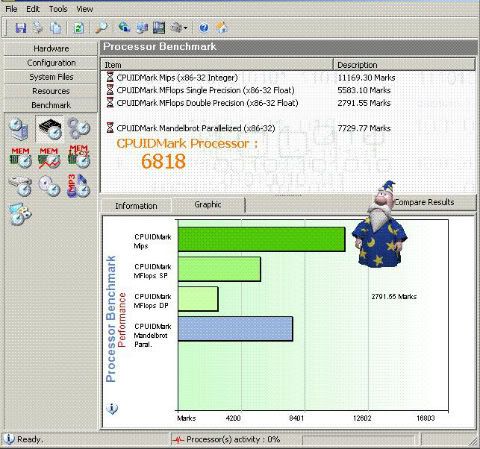
Task: Select the gears with stopwatch benchmark icon
Action: [79, 129]
